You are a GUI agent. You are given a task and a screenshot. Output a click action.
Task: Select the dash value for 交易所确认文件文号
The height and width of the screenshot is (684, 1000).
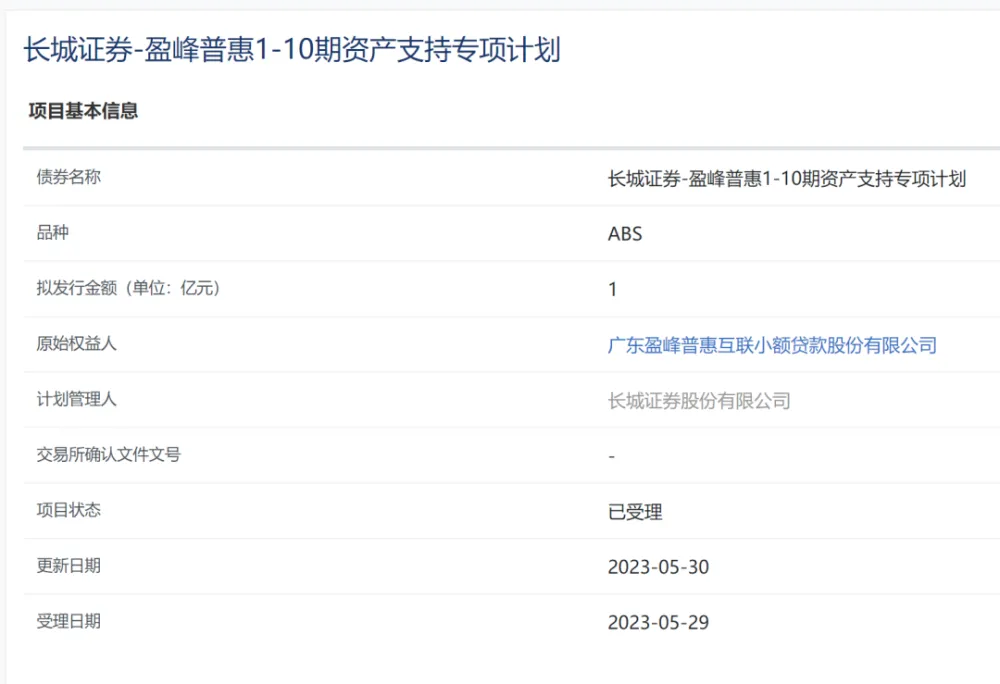coord(612,456)
